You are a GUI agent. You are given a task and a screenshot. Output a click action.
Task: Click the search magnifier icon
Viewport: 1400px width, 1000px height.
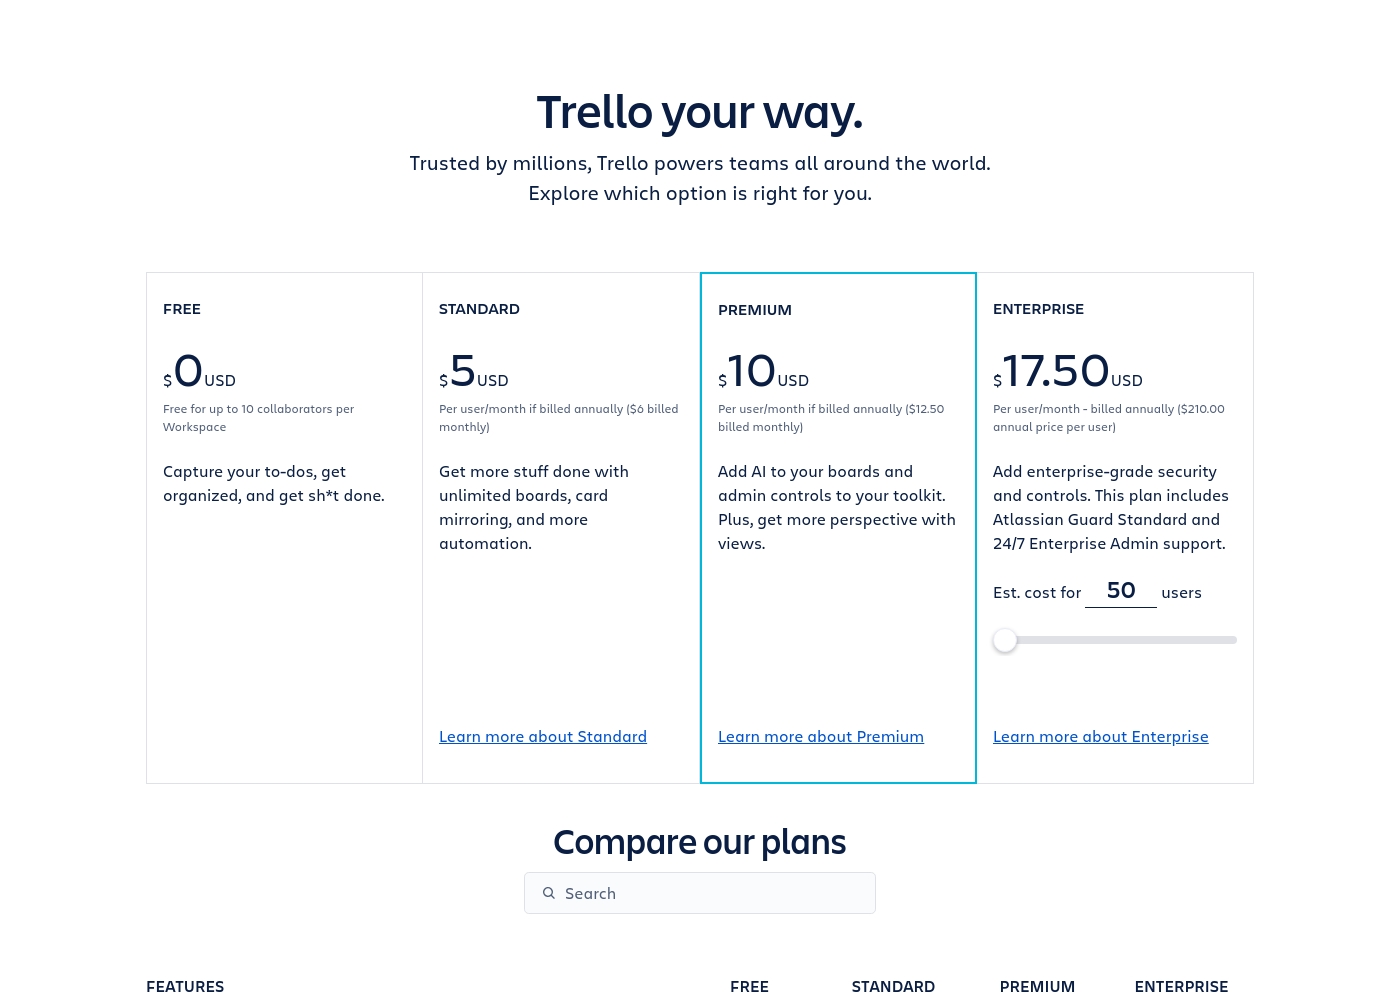549,893
